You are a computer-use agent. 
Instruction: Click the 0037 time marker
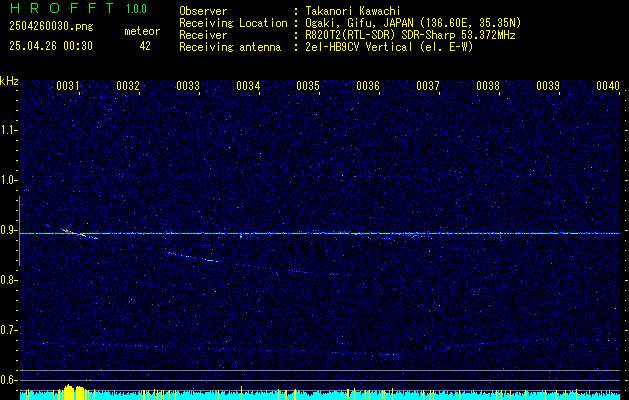click(428, 86)
